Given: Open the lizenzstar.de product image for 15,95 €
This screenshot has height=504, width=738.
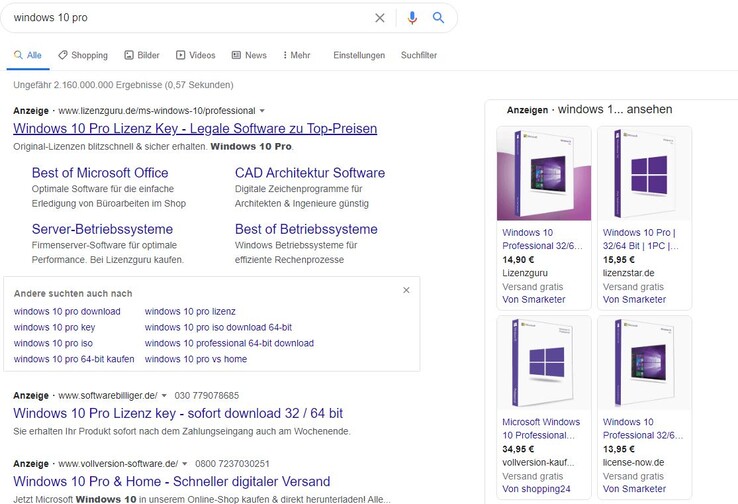Looking at the screenshot, I should (x=644, y=173).
